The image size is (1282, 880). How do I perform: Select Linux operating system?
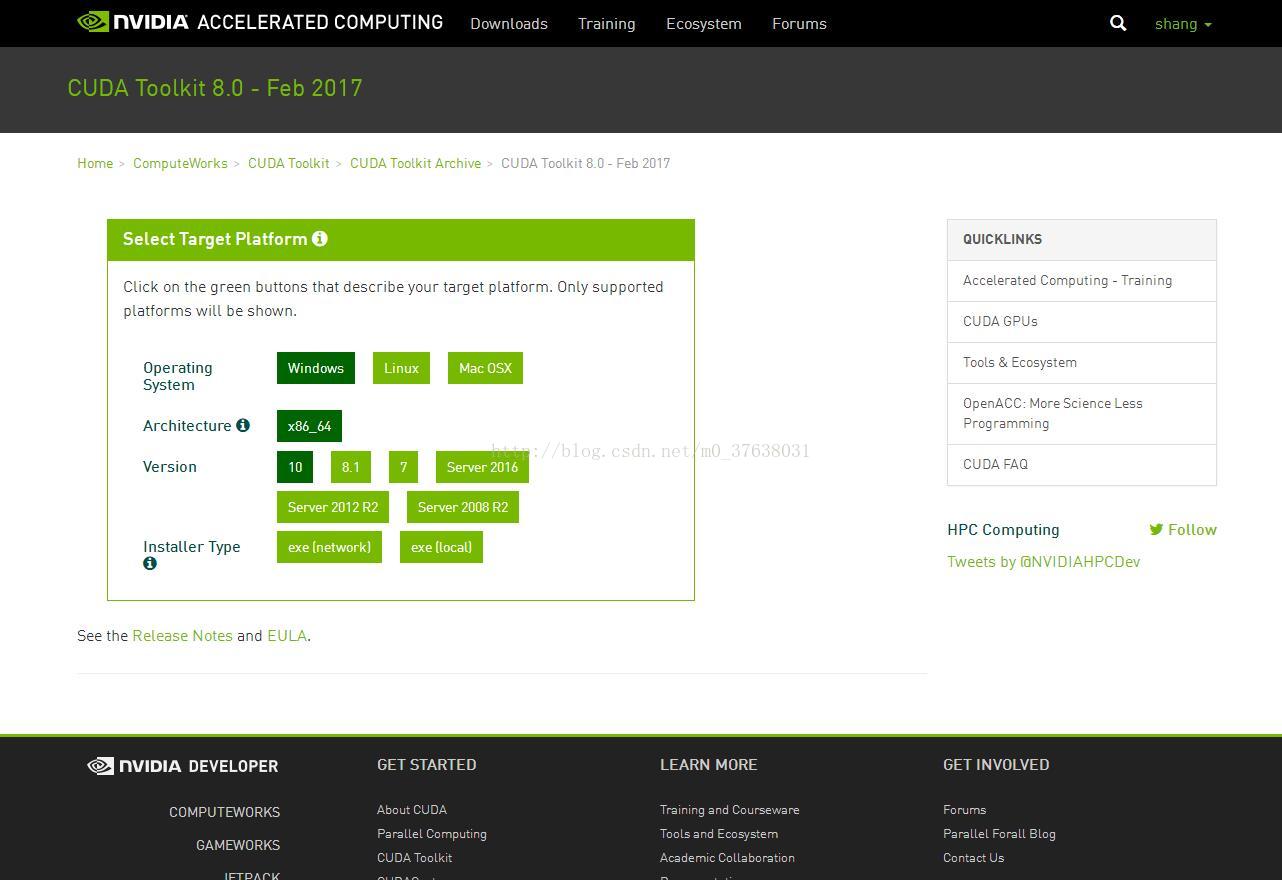click(x=401, y=368)
